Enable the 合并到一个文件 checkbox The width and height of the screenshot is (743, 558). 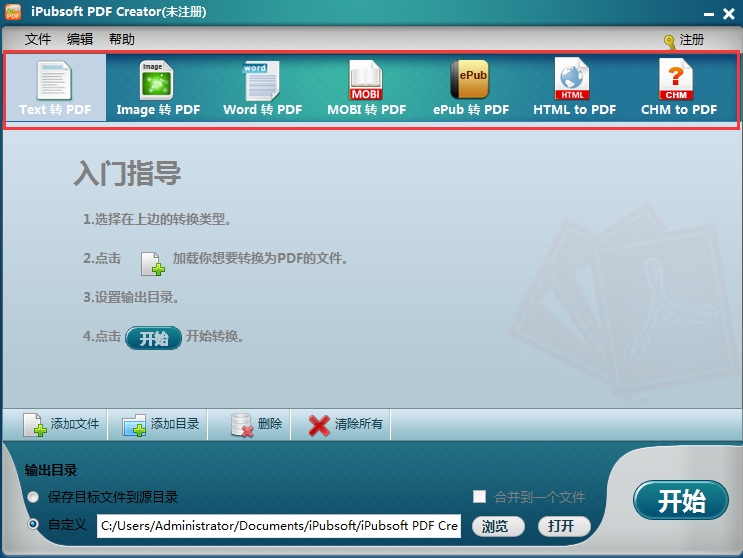click(x=479, y=496)
